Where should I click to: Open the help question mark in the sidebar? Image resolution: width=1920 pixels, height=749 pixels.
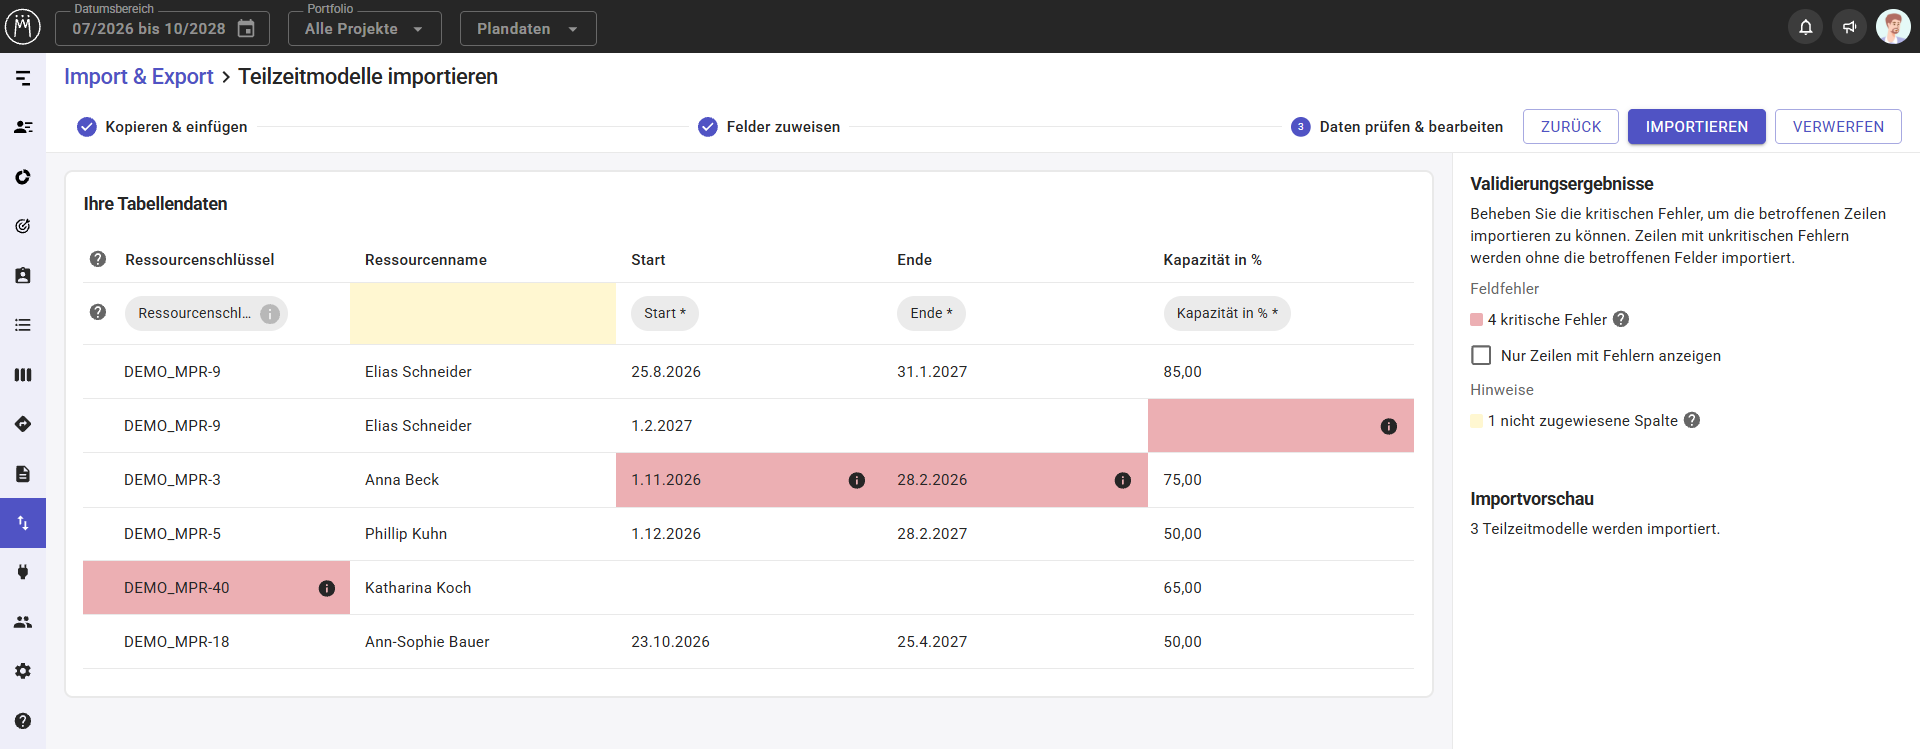23,721
